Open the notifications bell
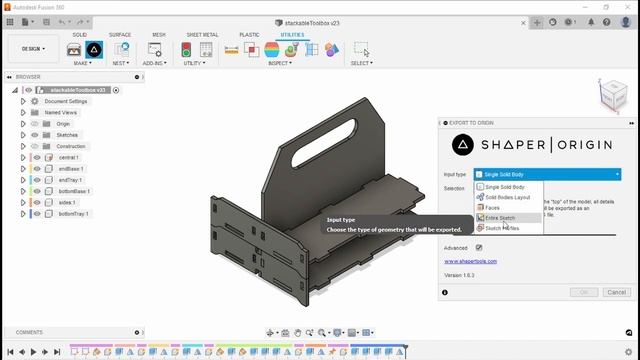 [591, 22]
